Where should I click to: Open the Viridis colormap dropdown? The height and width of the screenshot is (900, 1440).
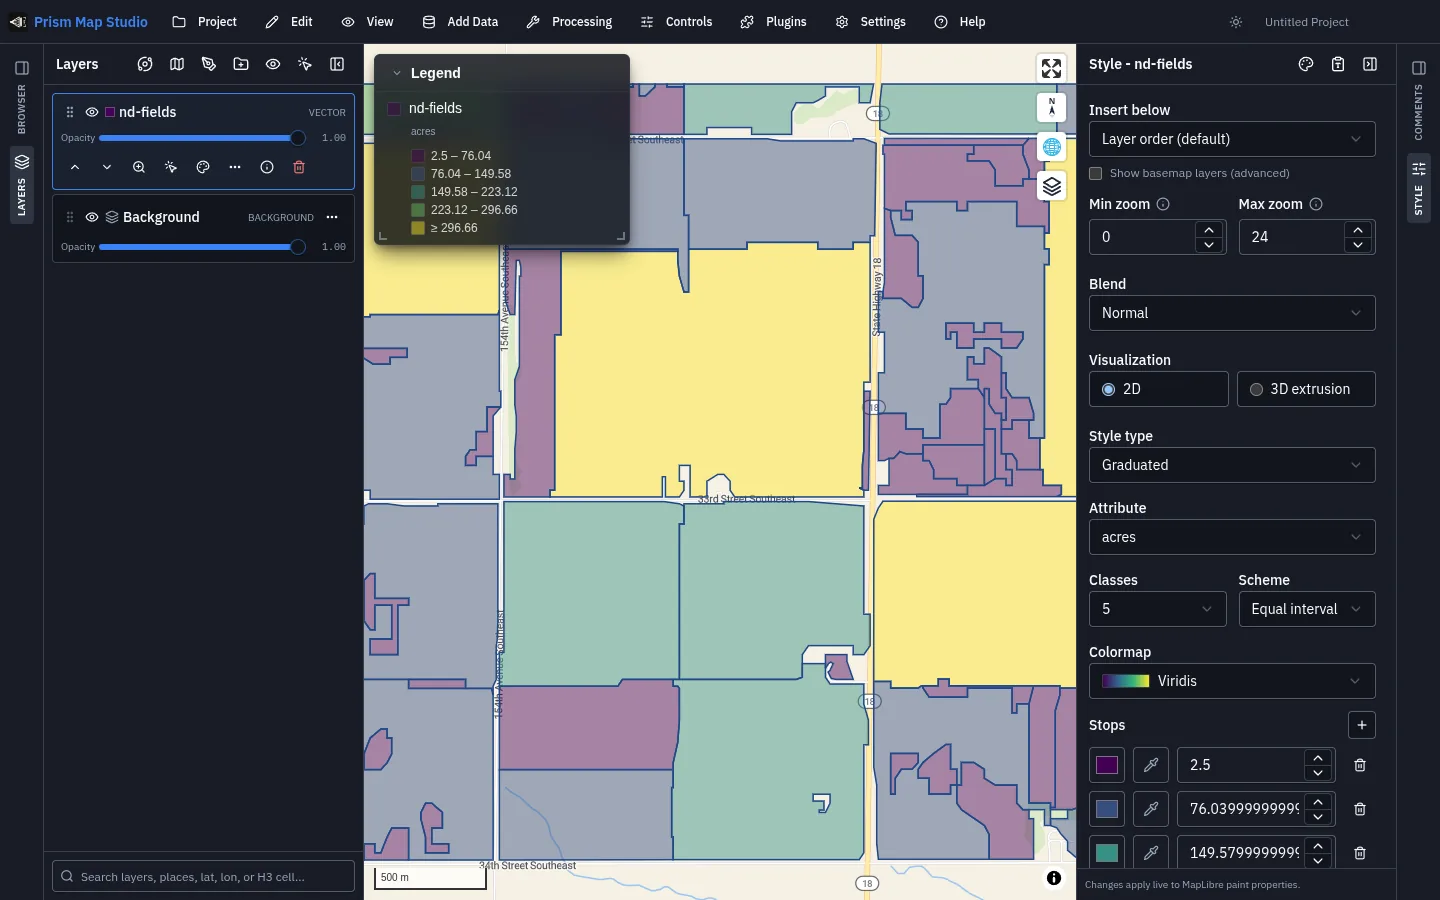pos(1232,681)
